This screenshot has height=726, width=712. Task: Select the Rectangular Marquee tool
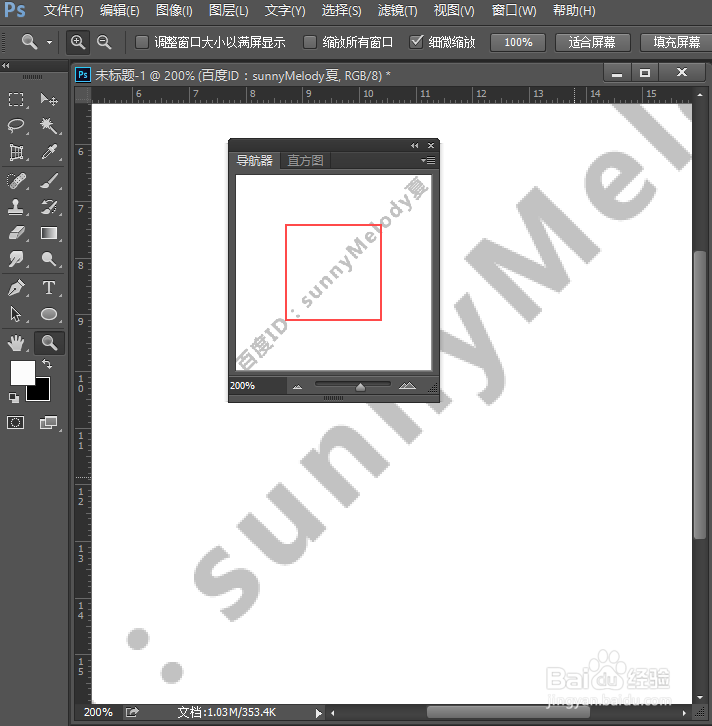pos(16,100)
